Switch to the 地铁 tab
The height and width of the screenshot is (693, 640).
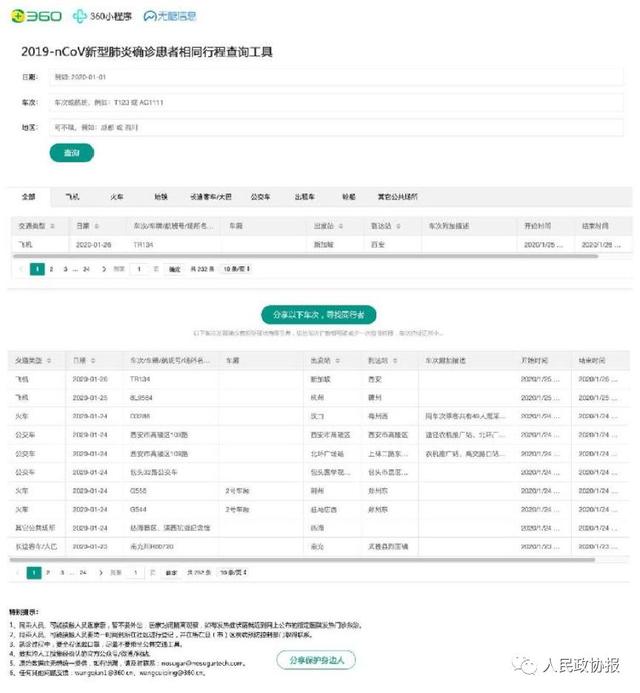[x=161, y=197]
